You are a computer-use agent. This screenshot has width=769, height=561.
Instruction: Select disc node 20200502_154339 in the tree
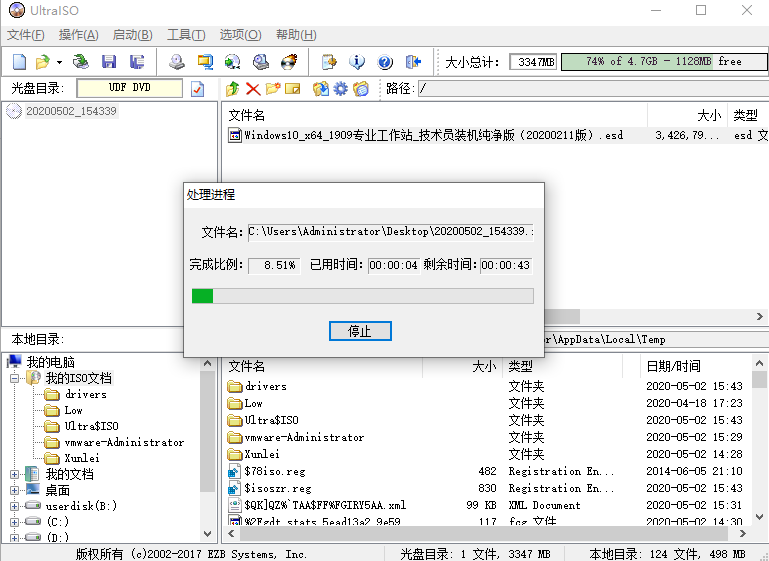click(71, 111)
